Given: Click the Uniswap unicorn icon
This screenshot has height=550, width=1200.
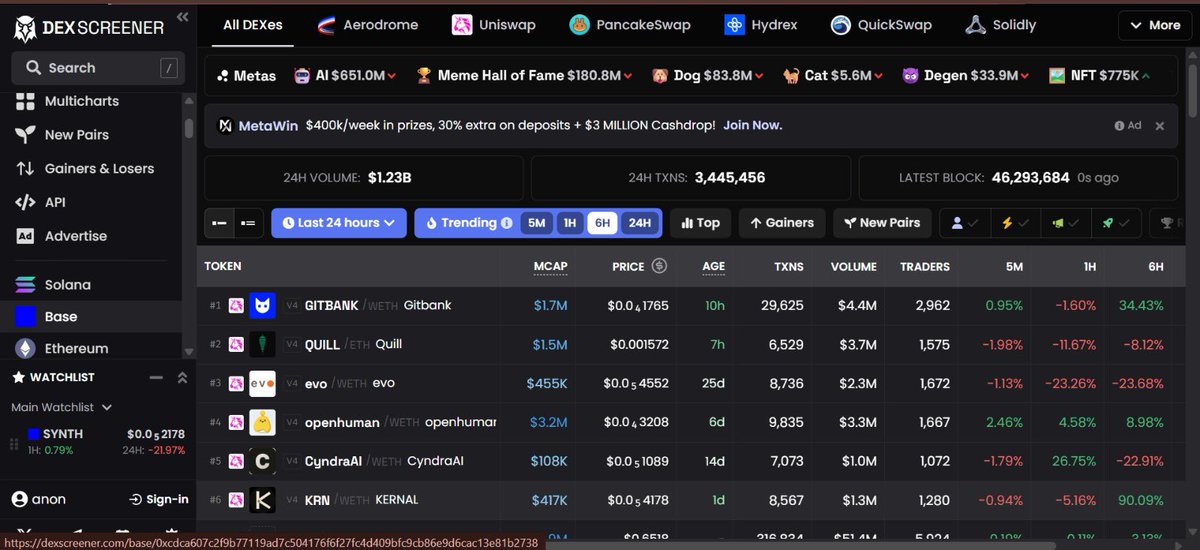Looking at the screenshot, I should (461, 25).
